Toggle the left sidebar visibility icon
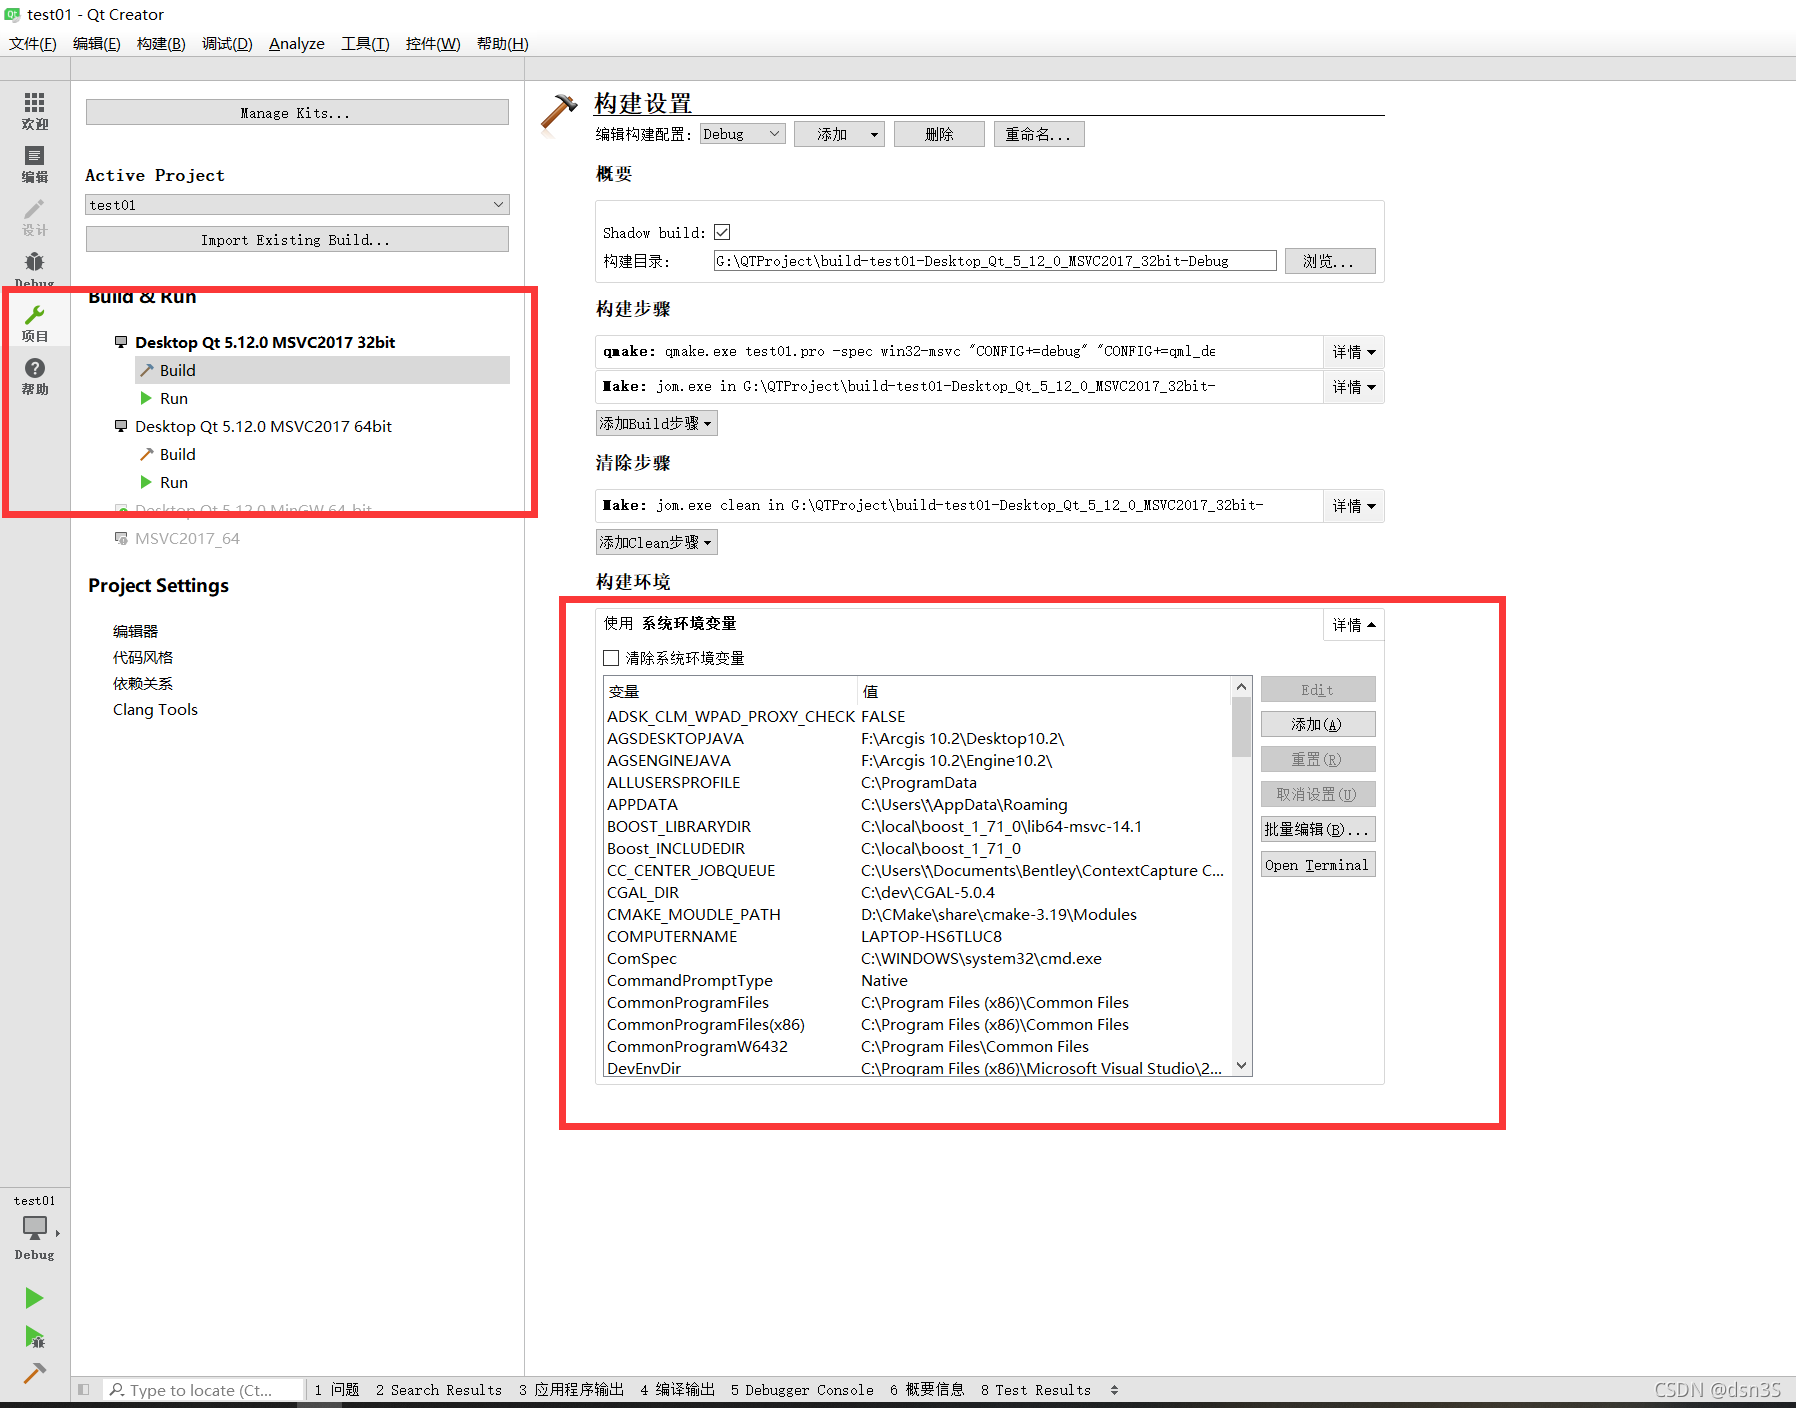1796x1408 pixels. (84, 1389)
